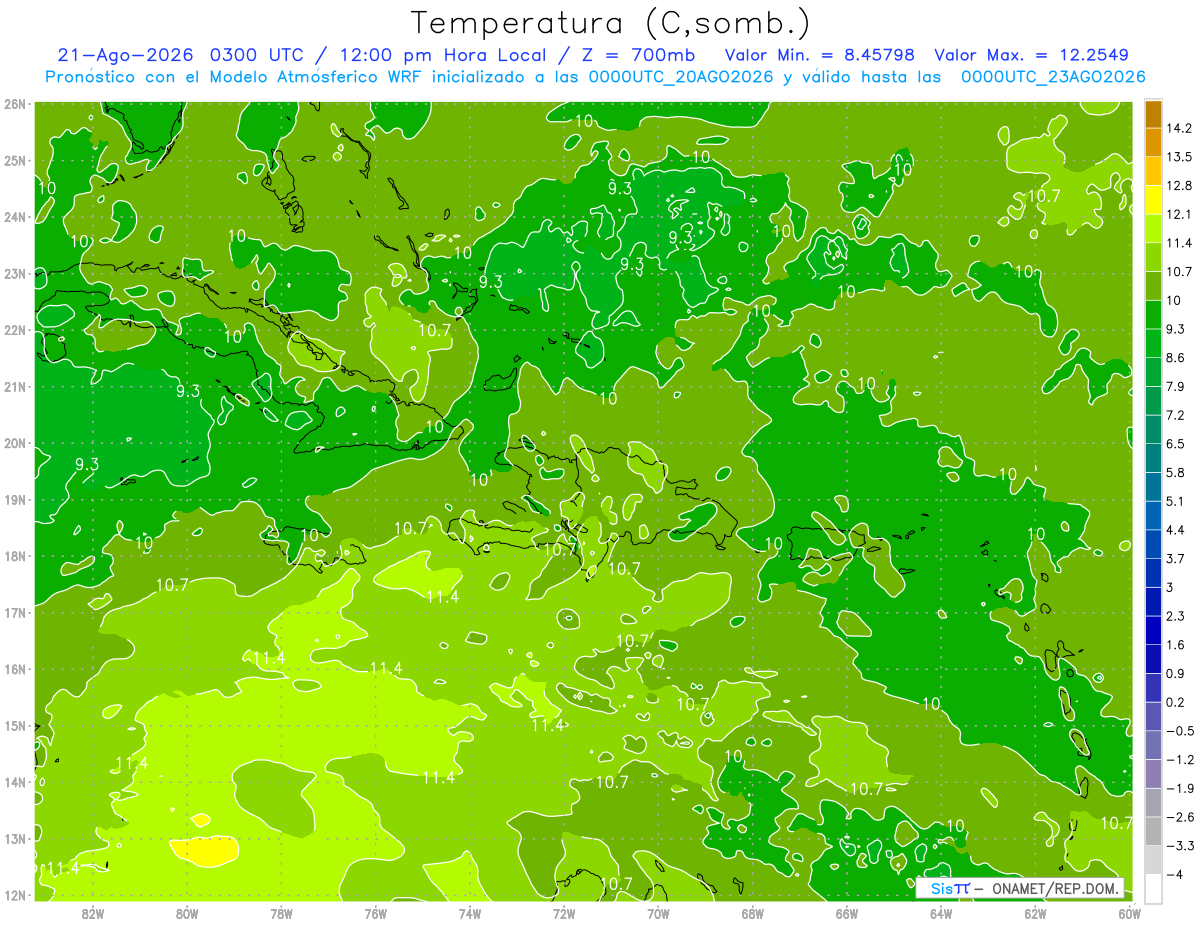The image size is (1200, 927).
Task: Click the '70W' longitude axis label
Action: point(658,913)
